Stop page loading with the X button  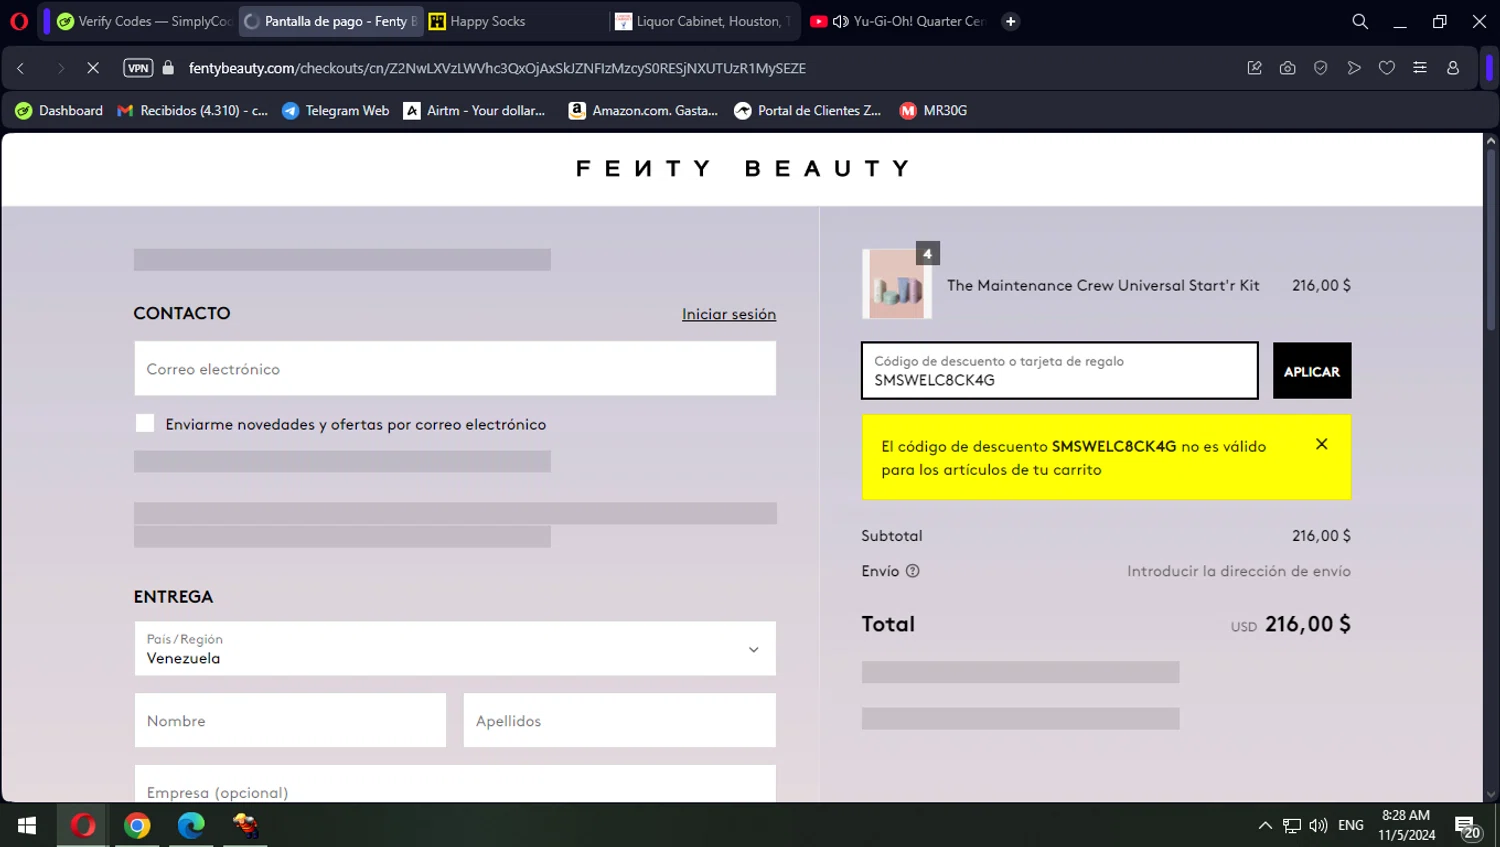[x=92, y=68]
